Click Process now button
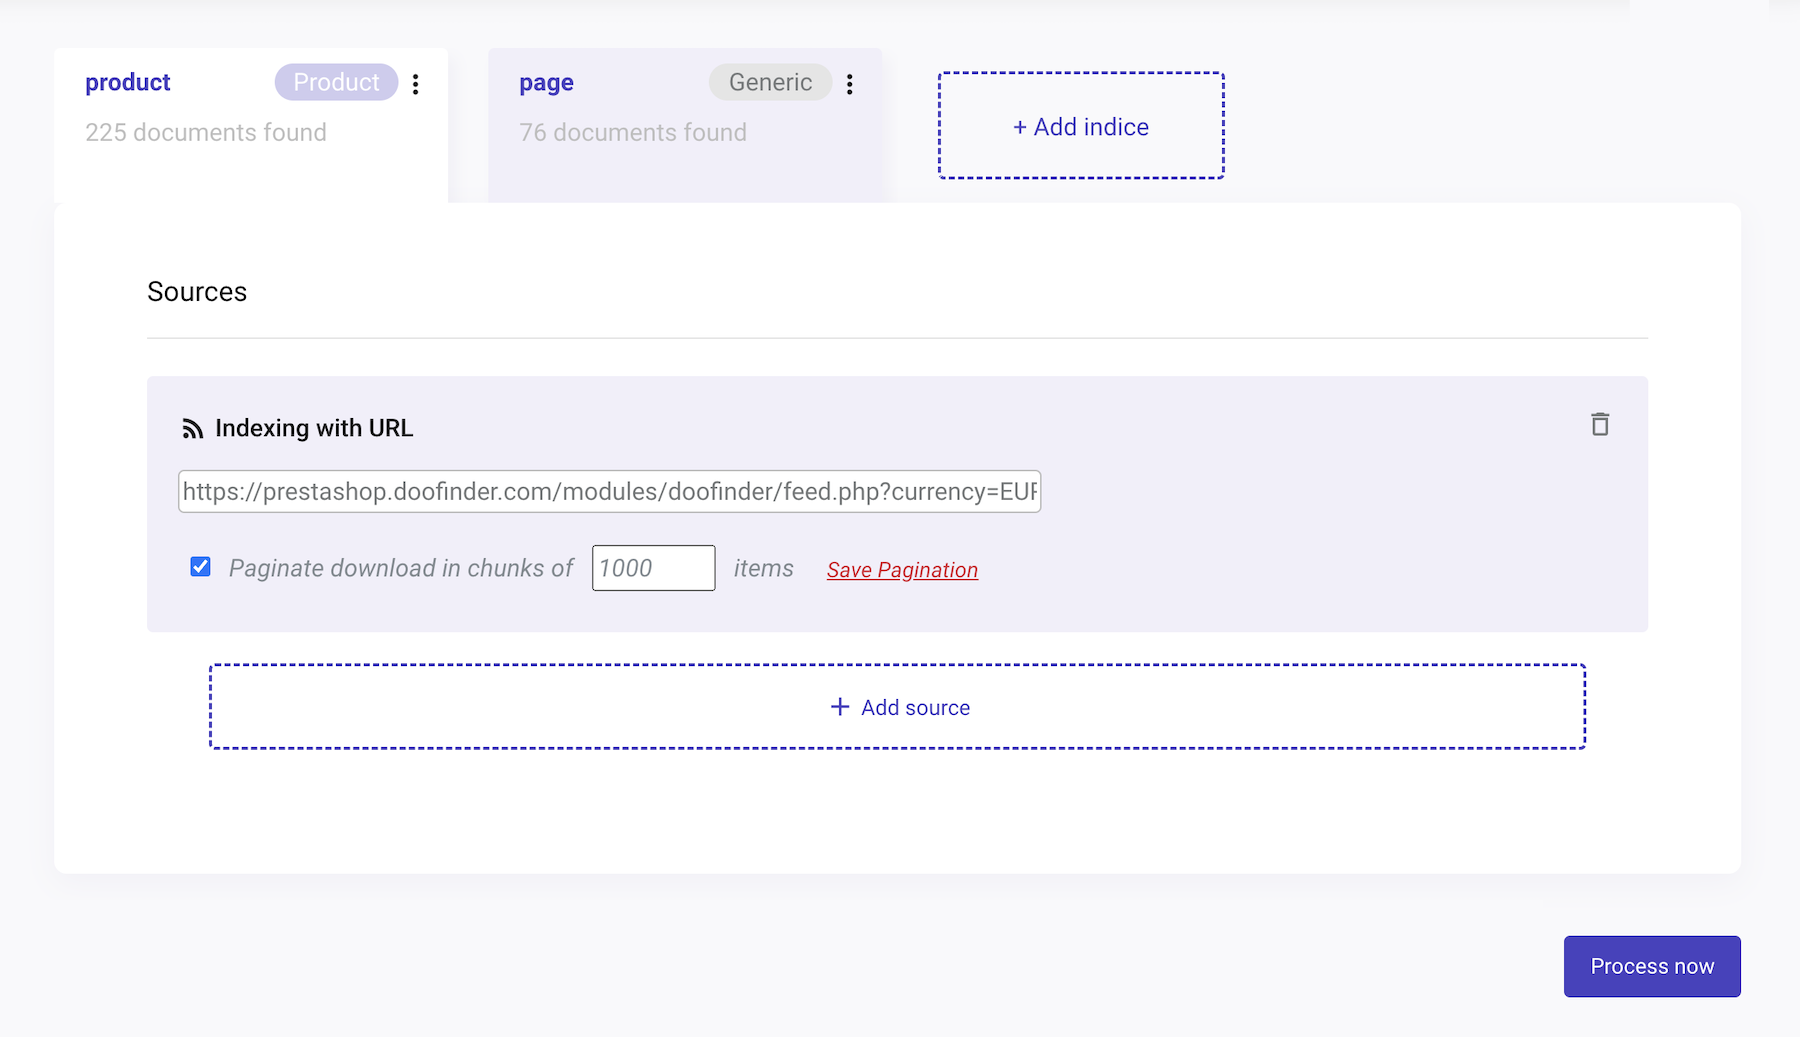 click(1652, 966)
